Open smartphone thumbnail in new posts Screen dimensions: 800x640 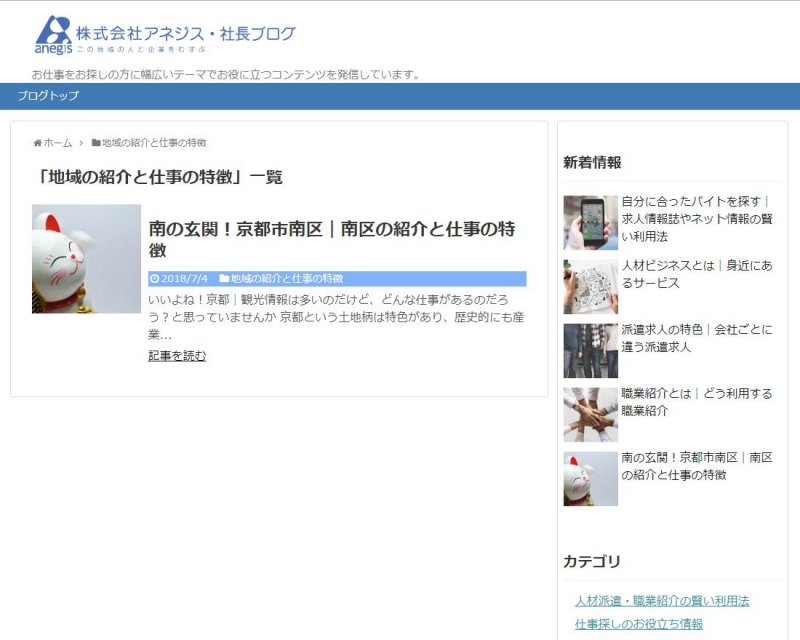pyautogui.click(x=590, y=222)
